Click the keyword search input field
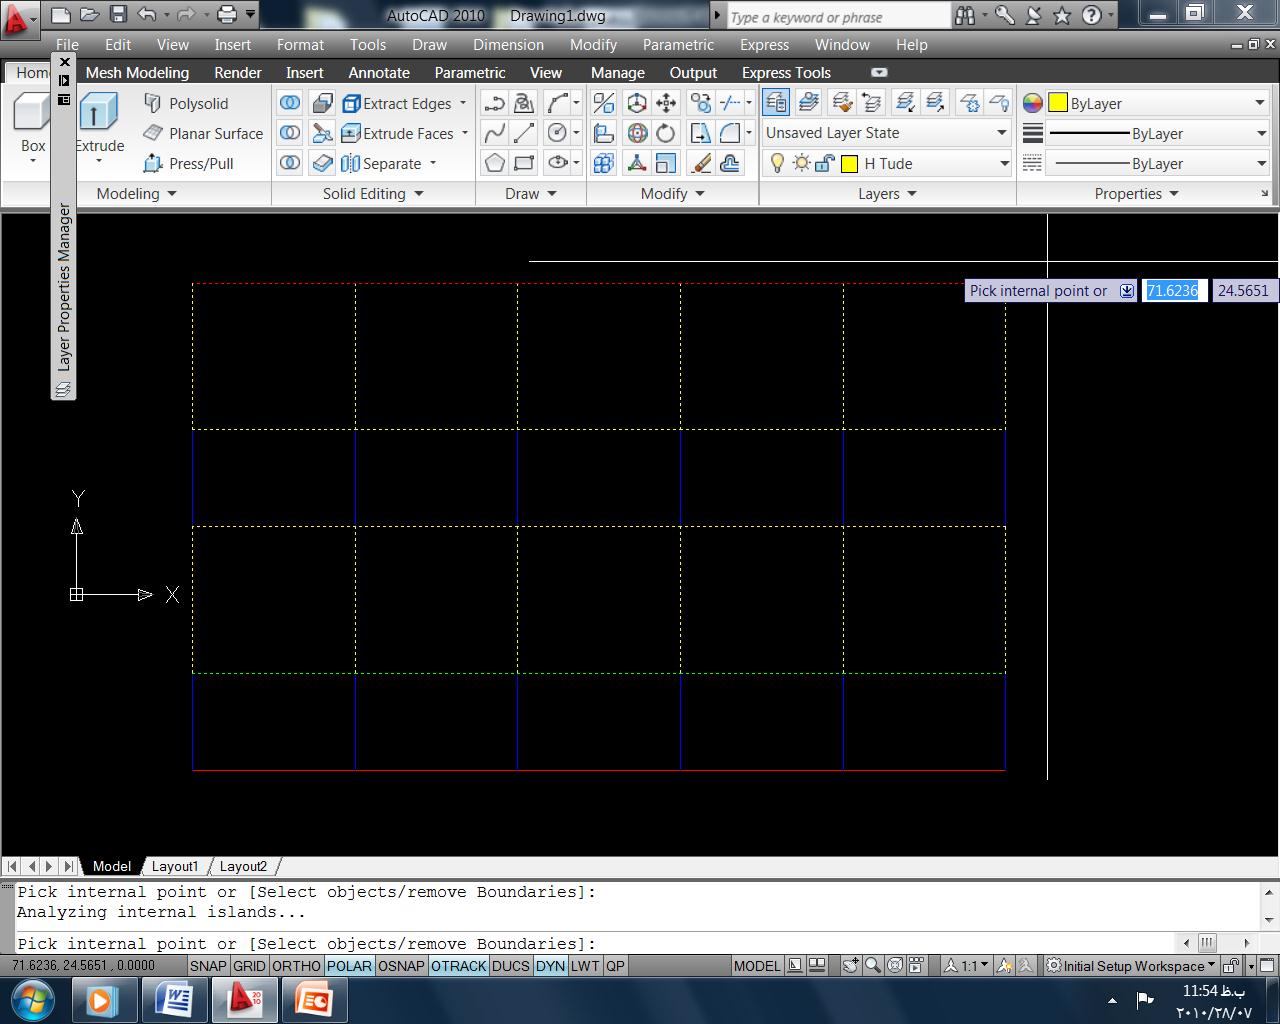This screenshot has height=1024, width=1280. pyautogui.click(x=836, y=17)
